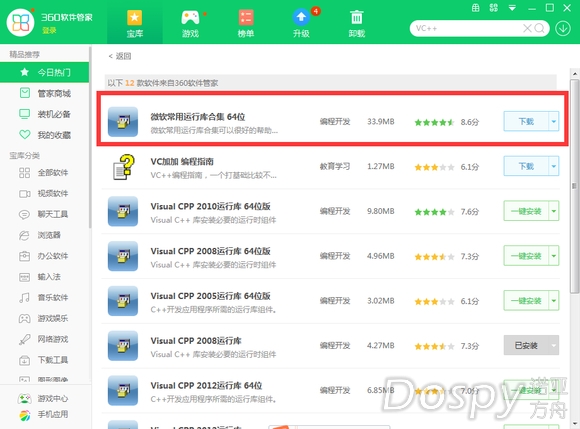580x429 pixels.
Task: Clear the search box with X icon
Action: pos(527,28)
